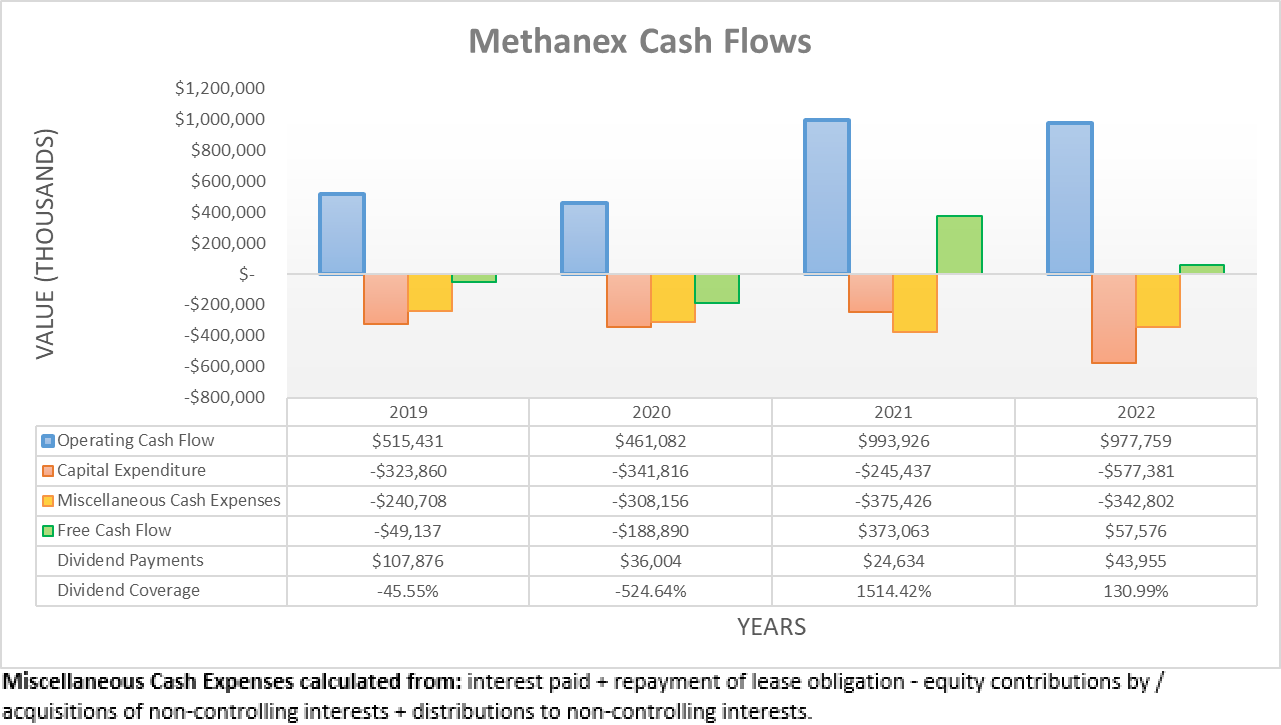
Task: Select the Dividend Coverage row label
Action: pos(128,590)
